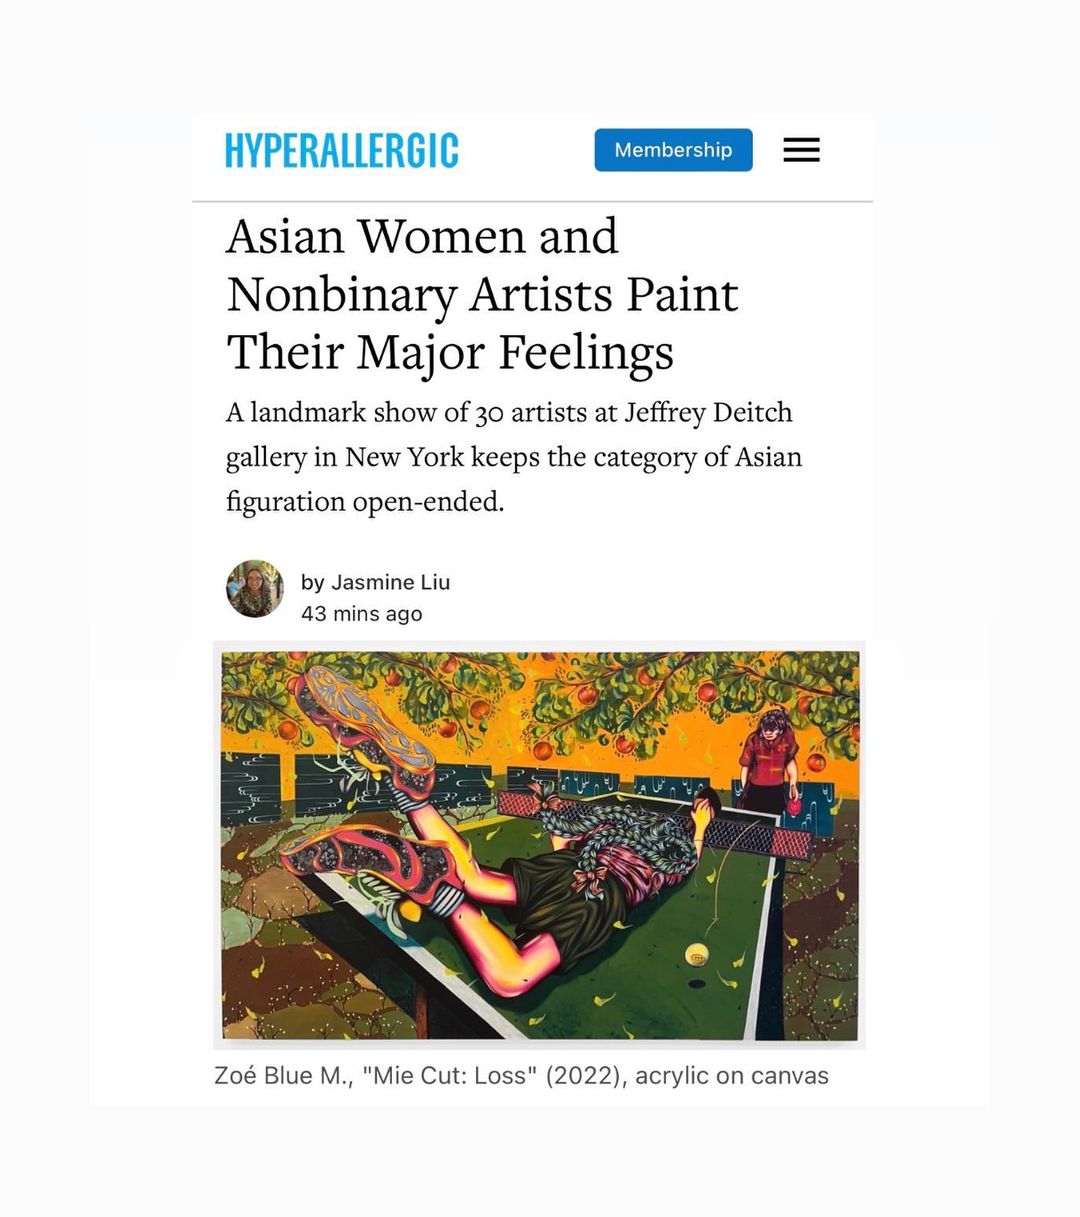This screenshot has width=1080, height=1217.
Task: Open the hamburger navigation menu
Action: (x=801, y=150)
